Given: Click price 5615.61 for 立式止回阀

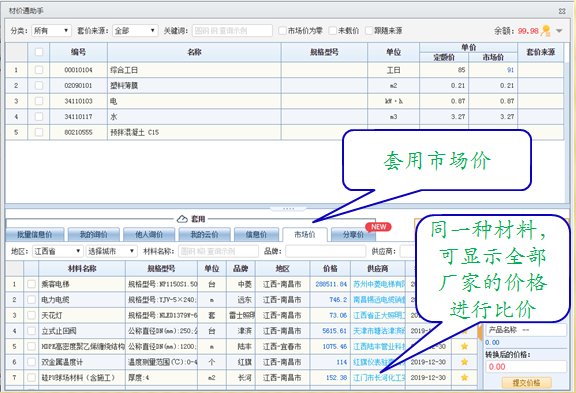Looking at the screenshot, I should point(334,331).
